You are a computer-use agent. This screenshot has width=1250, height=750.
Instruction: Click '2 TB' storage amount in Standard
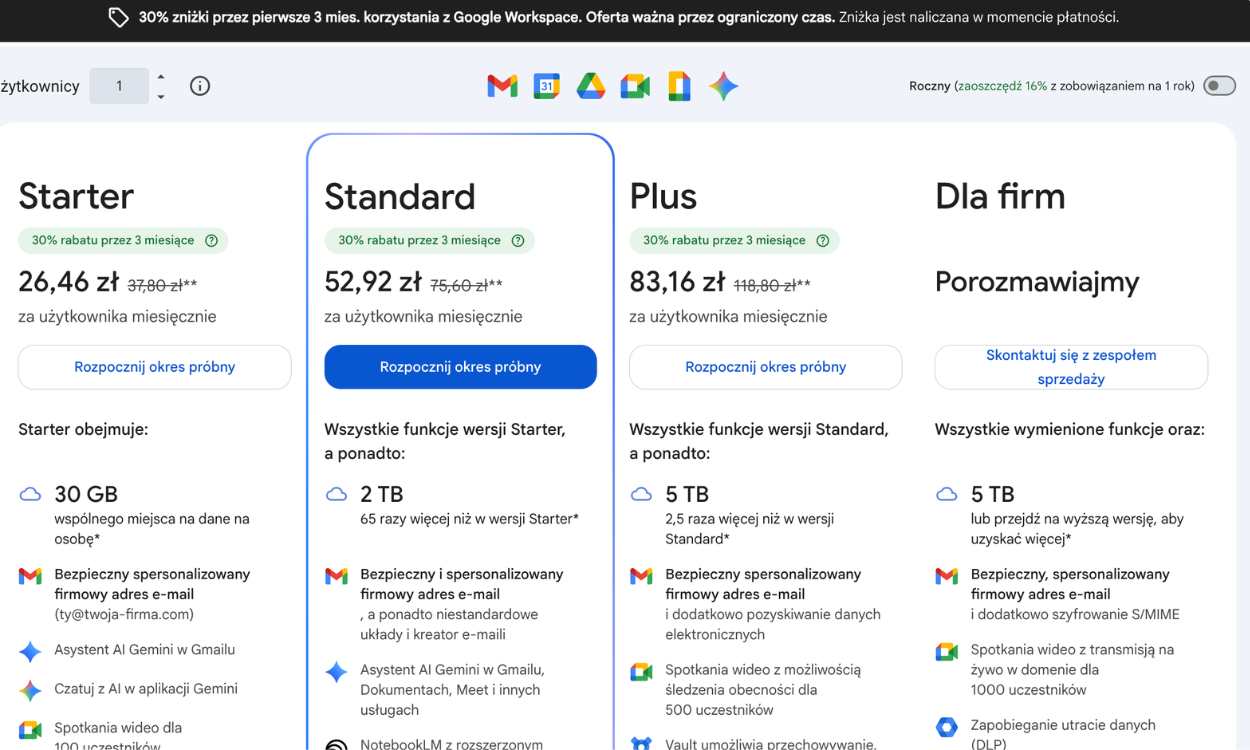coord(382,494)
